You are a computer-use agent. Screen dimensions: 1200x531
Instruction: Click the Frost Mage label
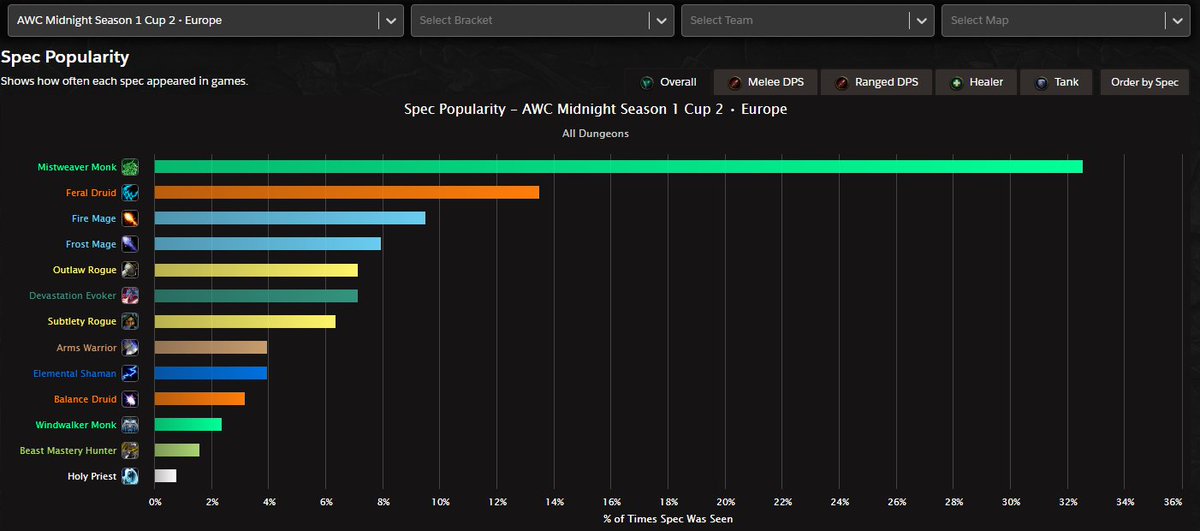[x=91, y=244]
